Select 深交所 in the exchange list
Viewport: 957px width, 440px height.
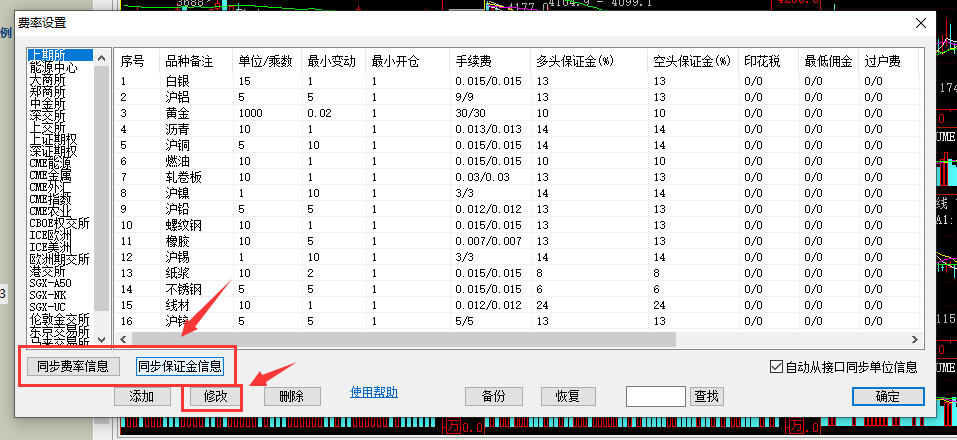coord(60,115)
